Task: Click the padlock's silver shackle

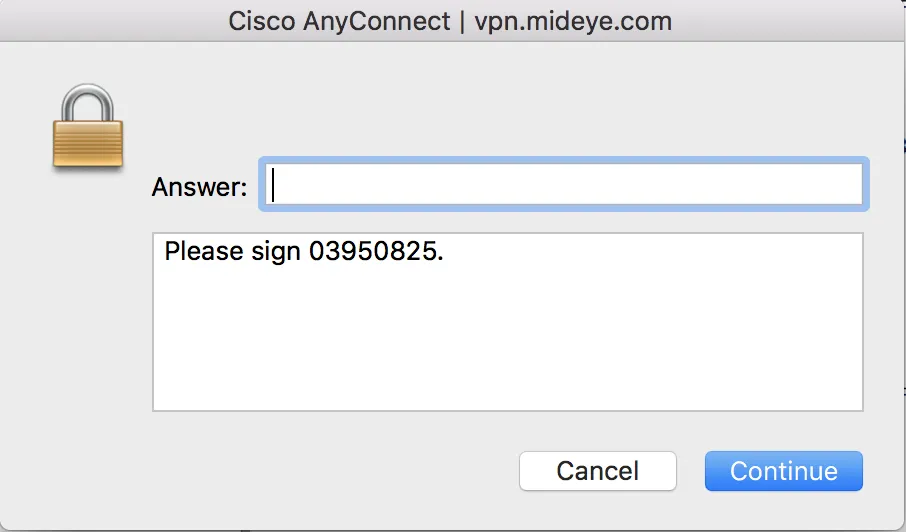Action: 87,100
